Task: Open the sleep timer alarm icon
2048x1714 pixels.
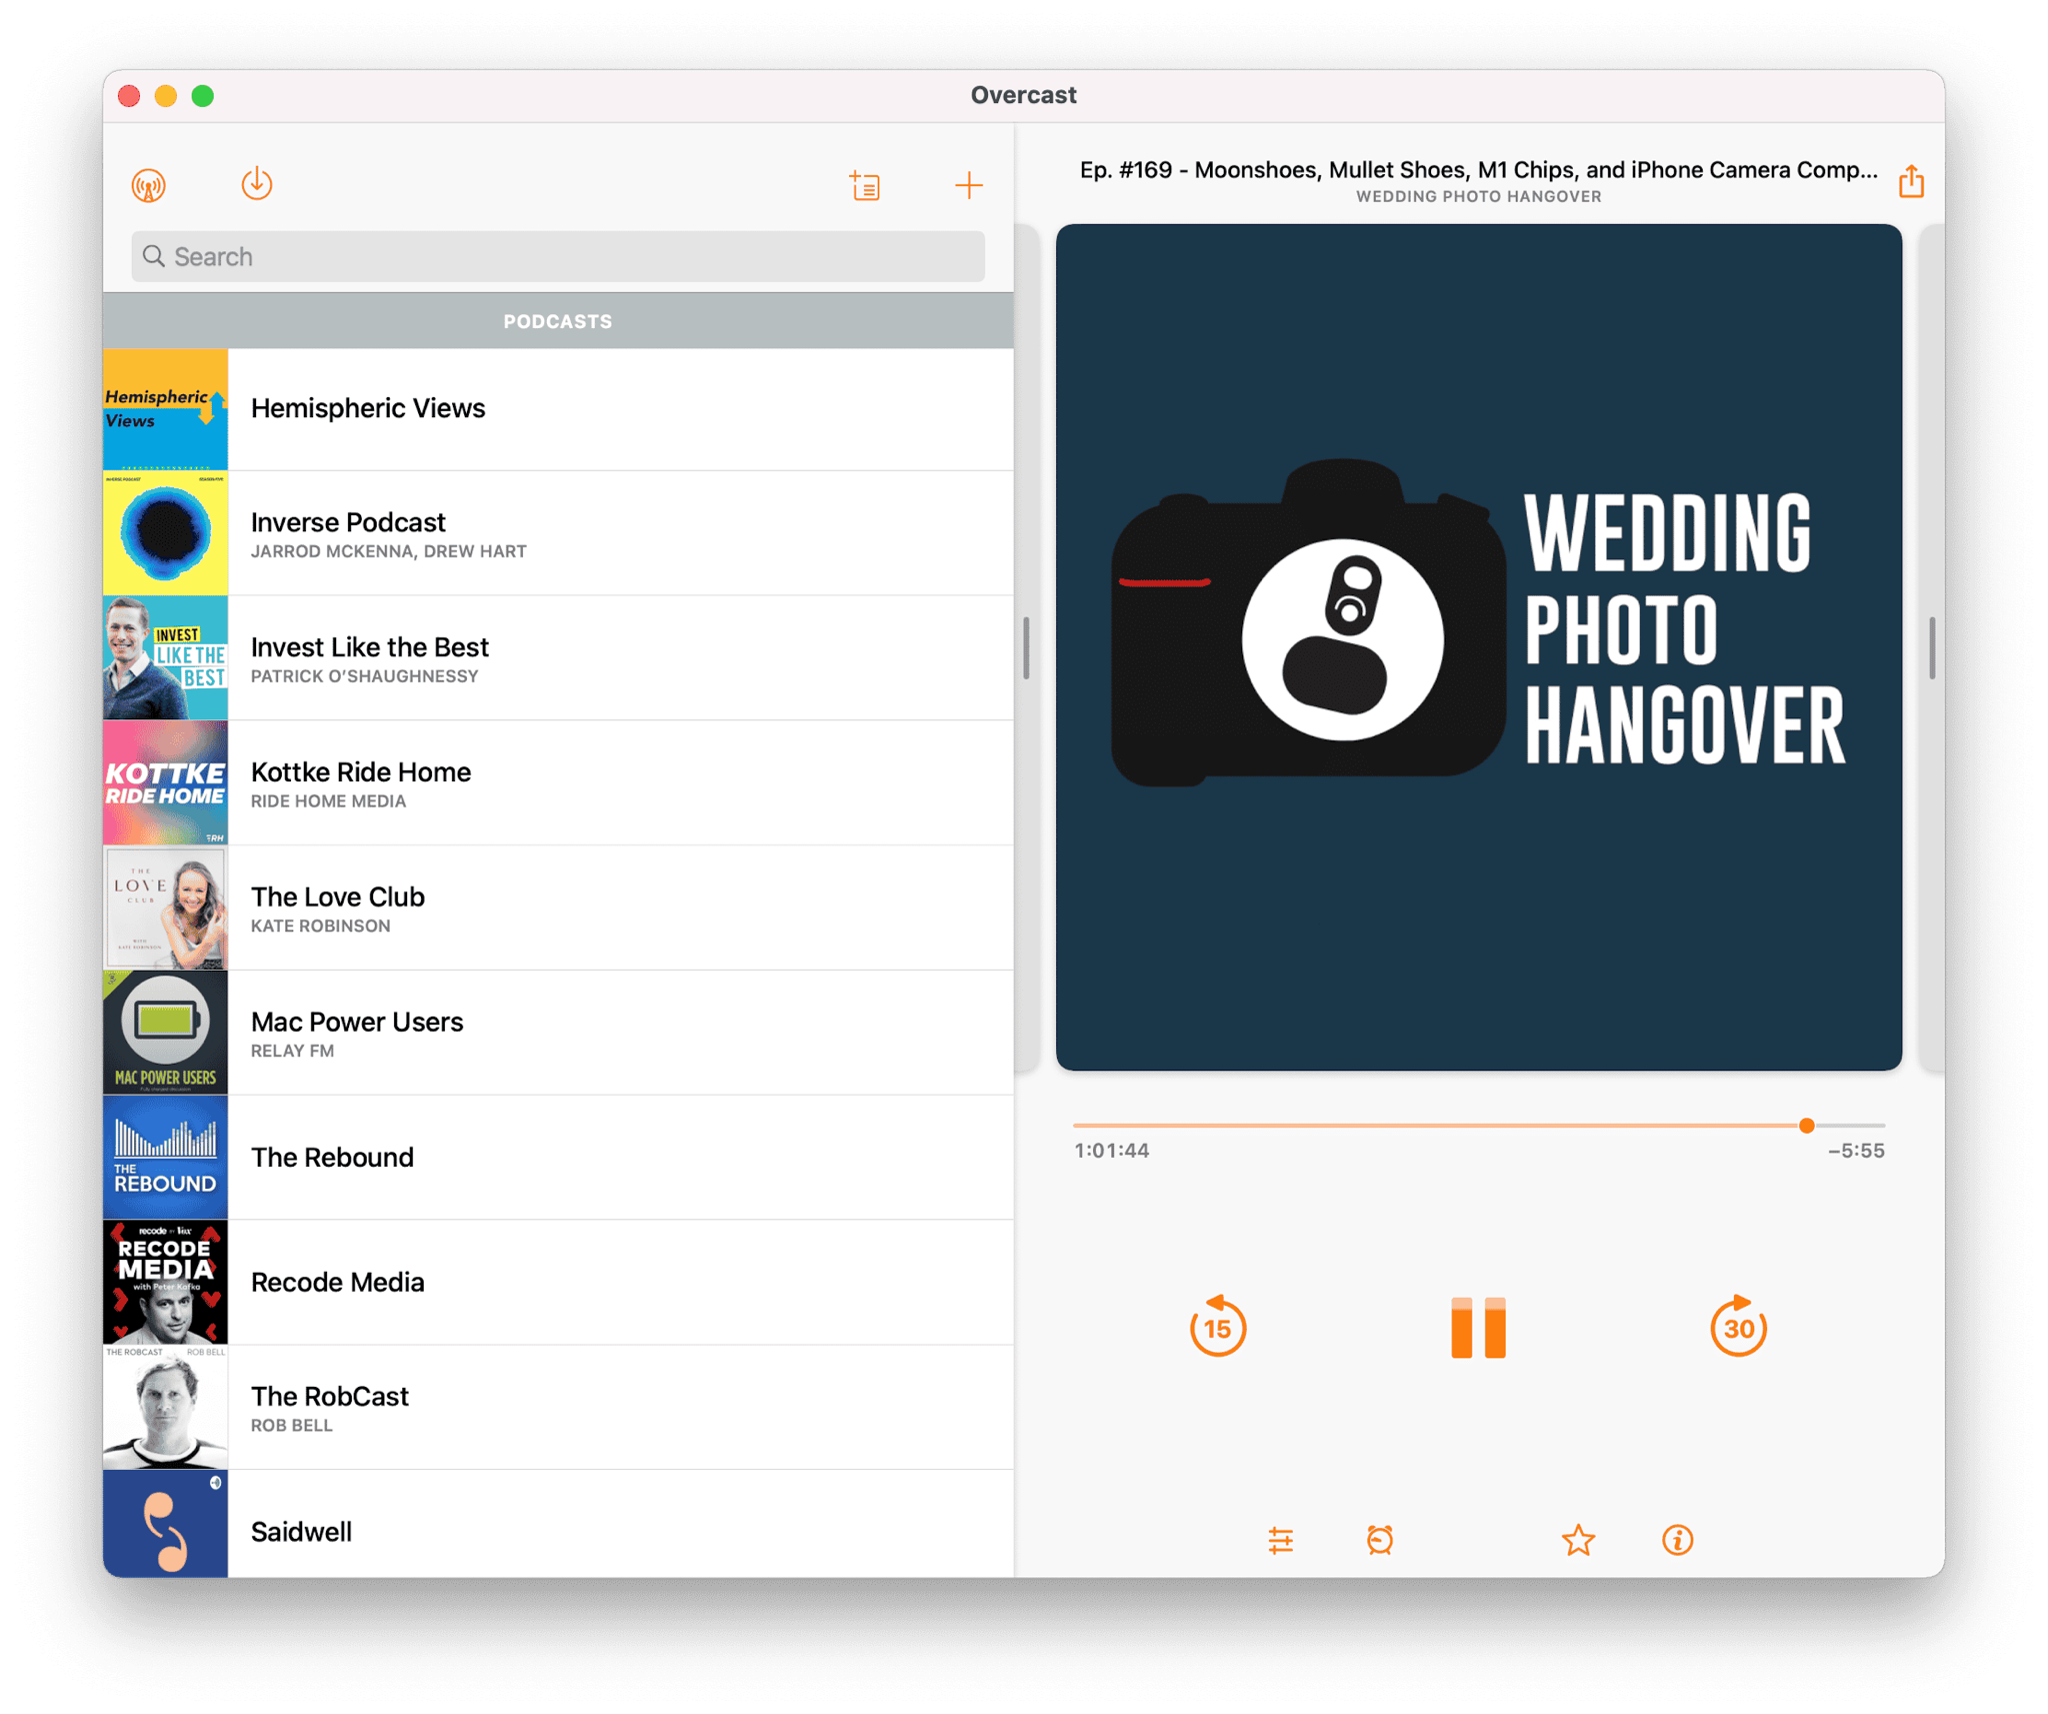Action: 1380,1540
